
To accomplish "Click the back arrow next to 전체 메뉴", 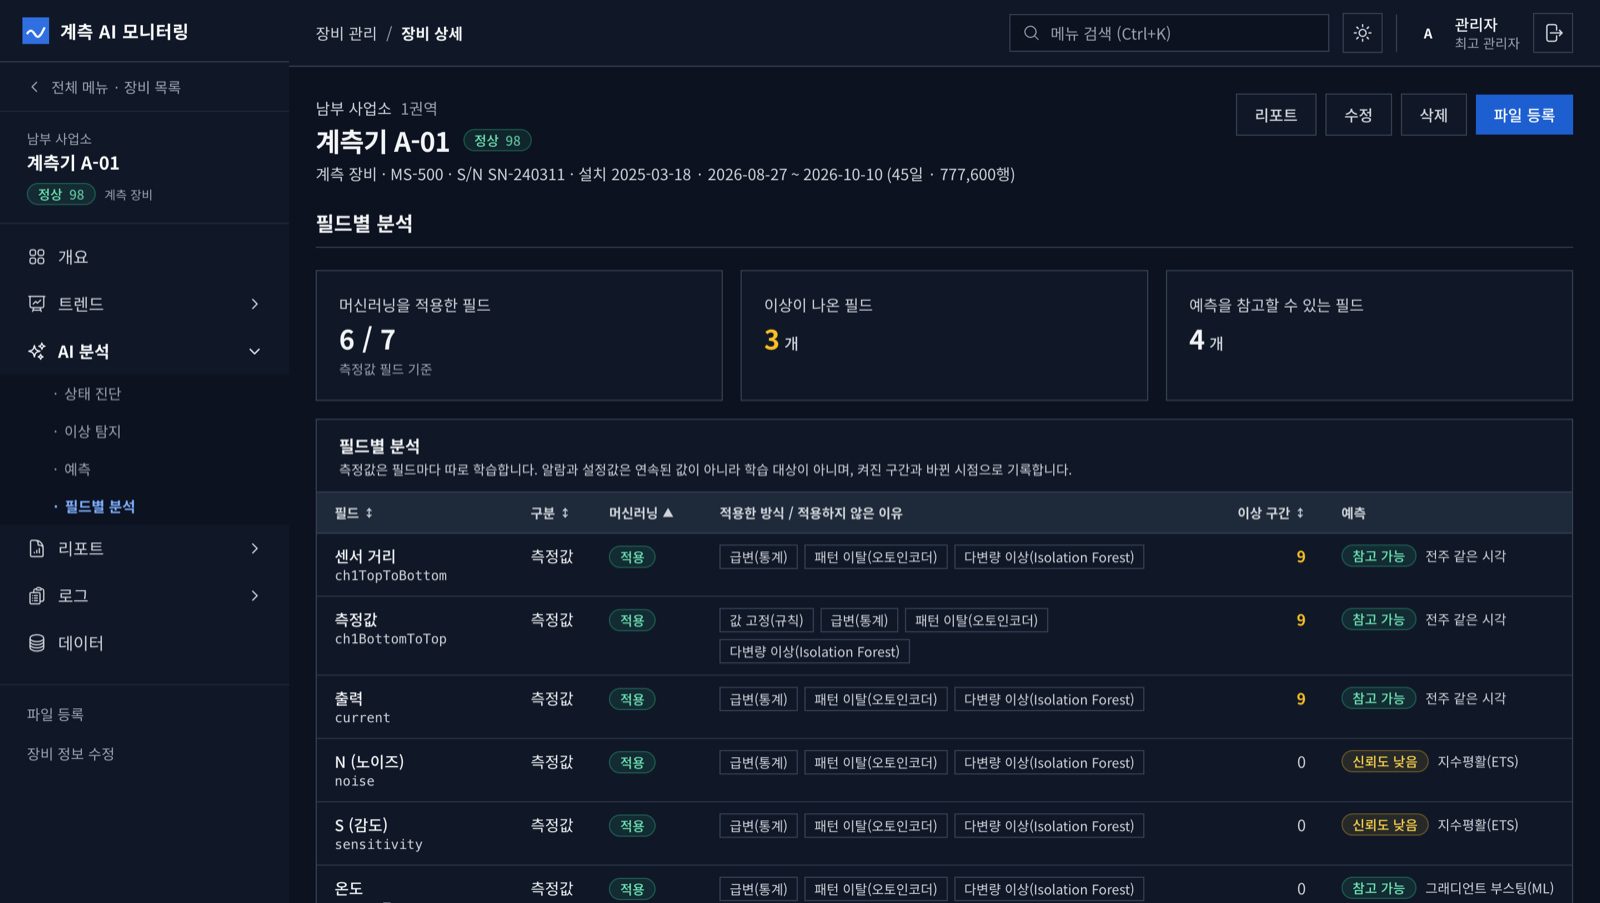I will click(x=35, y=87).
